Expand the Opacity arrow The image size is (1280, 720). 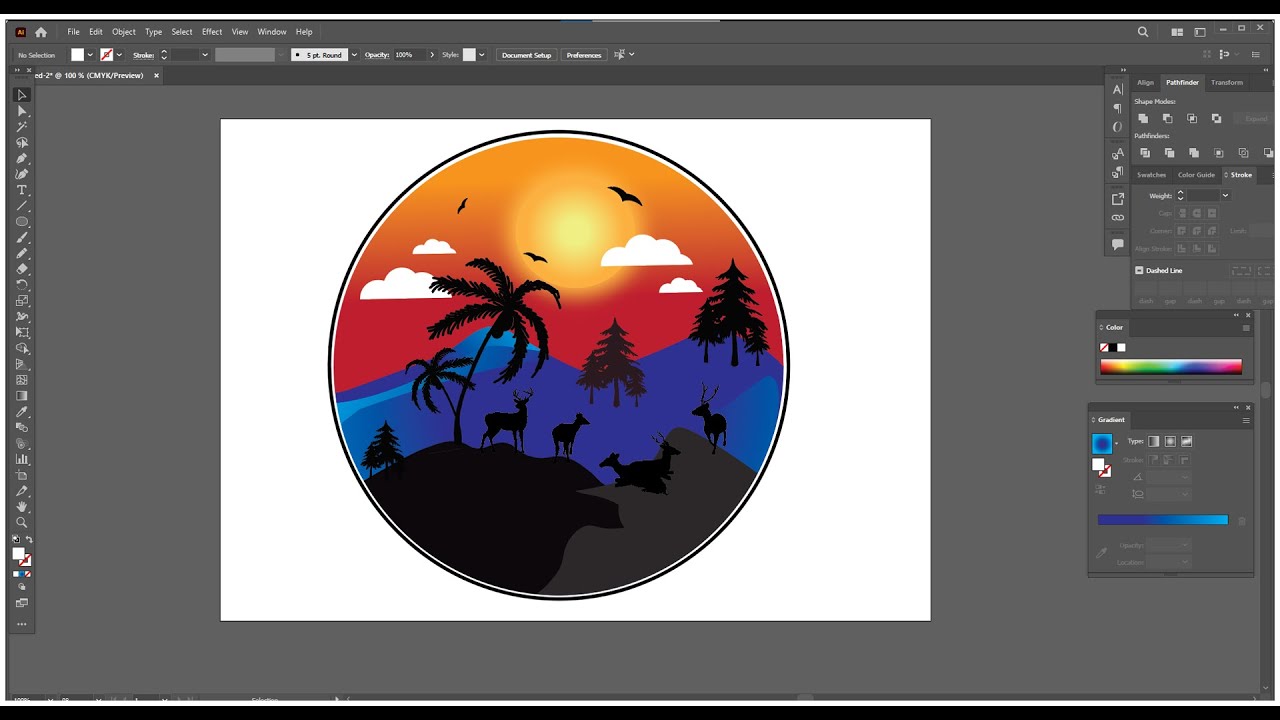tap(431, 55)
